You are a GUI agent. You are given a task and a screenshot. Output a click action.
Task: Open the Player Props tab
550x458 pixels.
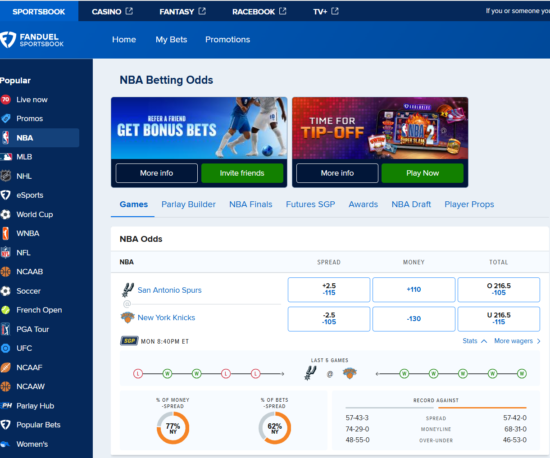click(x=469, y=204)
